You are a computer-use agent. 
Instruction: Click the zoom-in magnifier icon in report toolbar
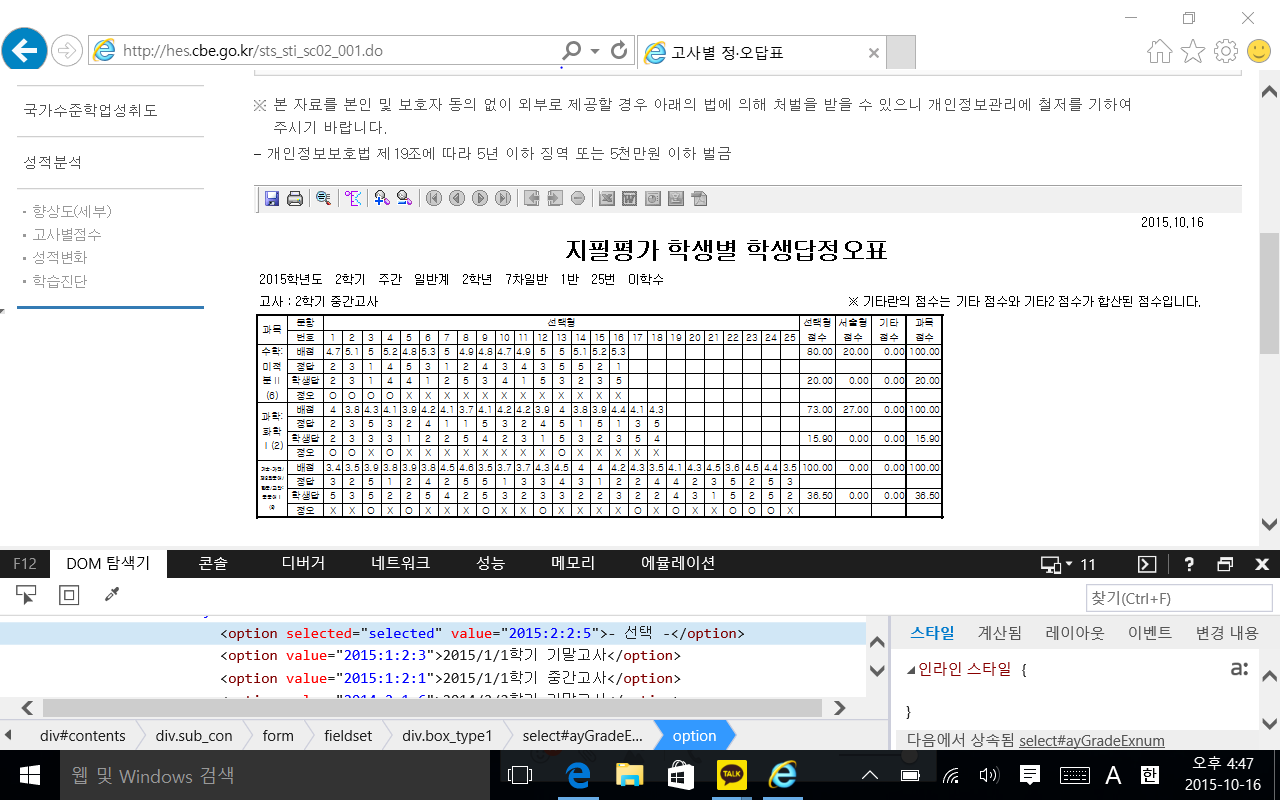point(382,199)
